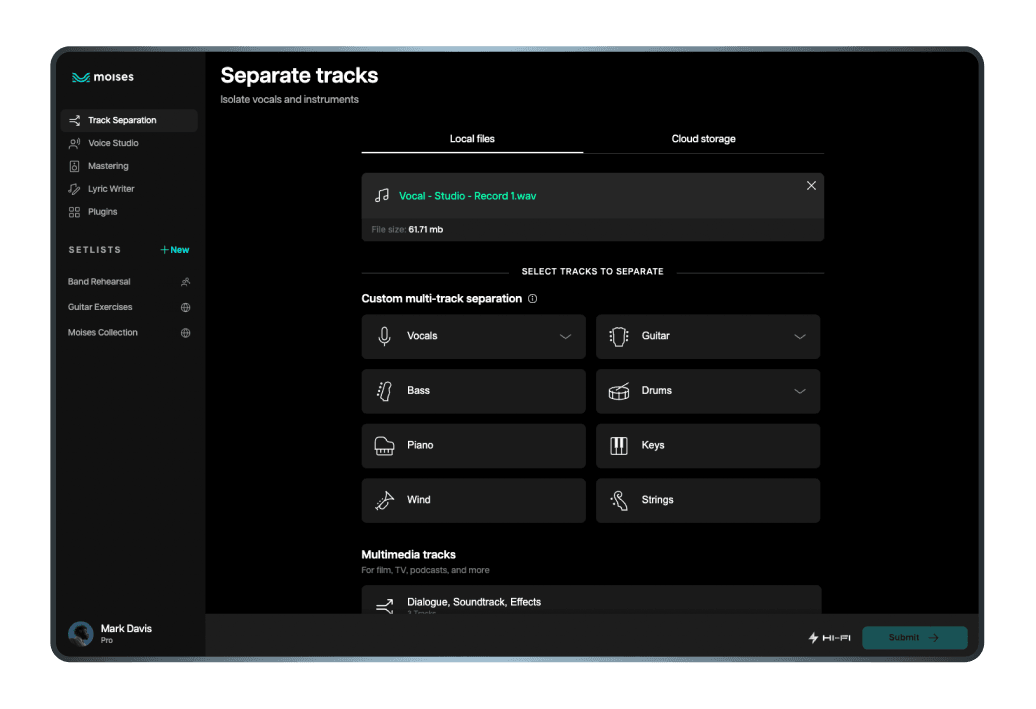
Task: Open Track Separation in the sidebar
Action: point(122,121)
